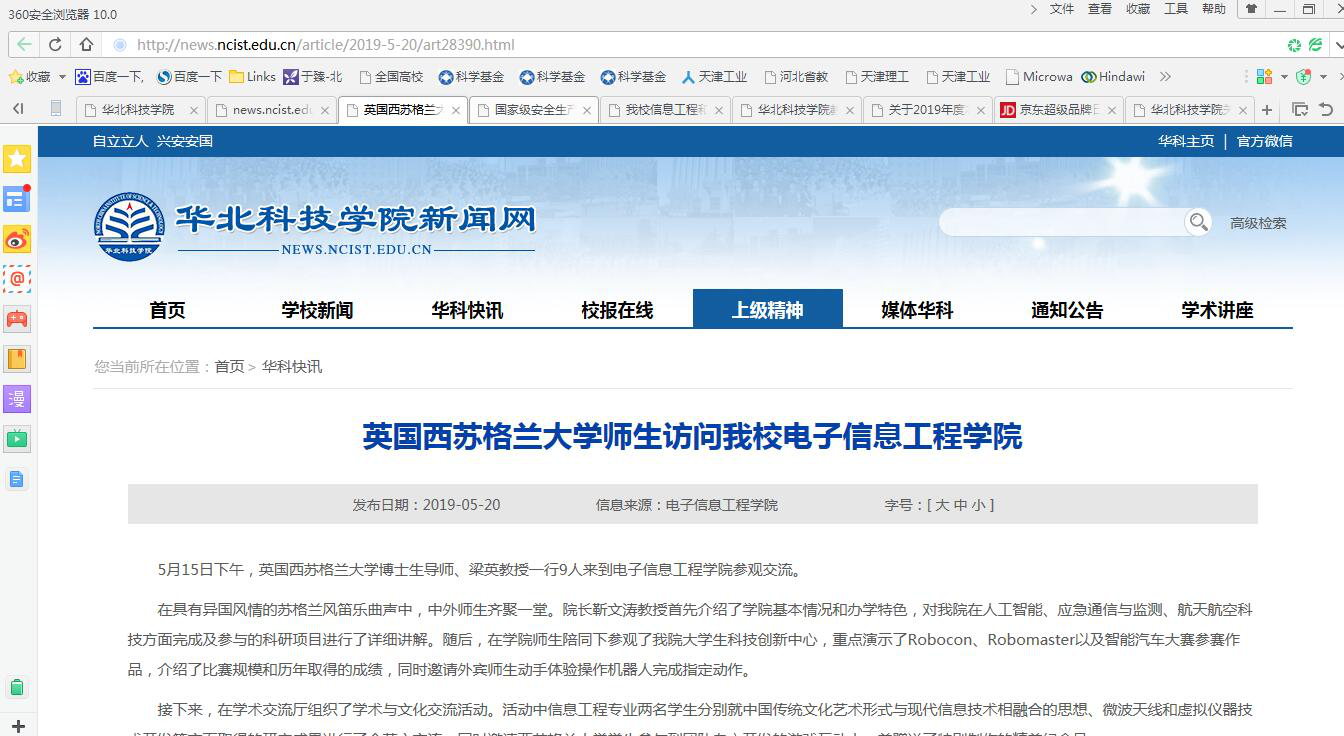Open the sidebar favorites star icon

coord(17,159)
